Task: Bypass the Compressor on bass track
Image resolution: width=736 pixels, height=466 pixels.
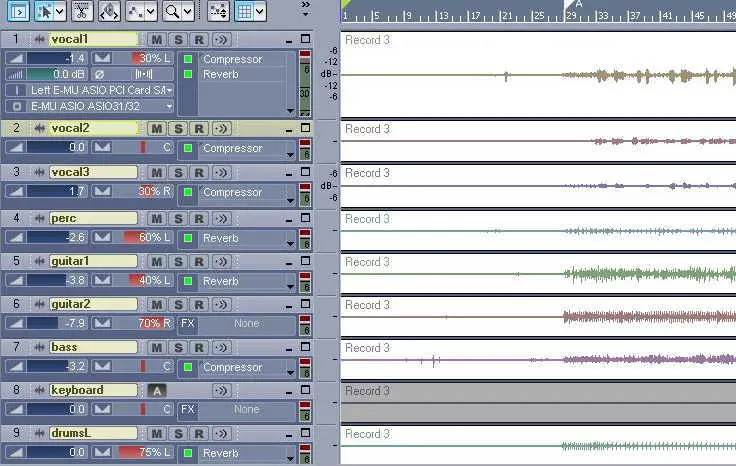Action: [x=188, y=367]
